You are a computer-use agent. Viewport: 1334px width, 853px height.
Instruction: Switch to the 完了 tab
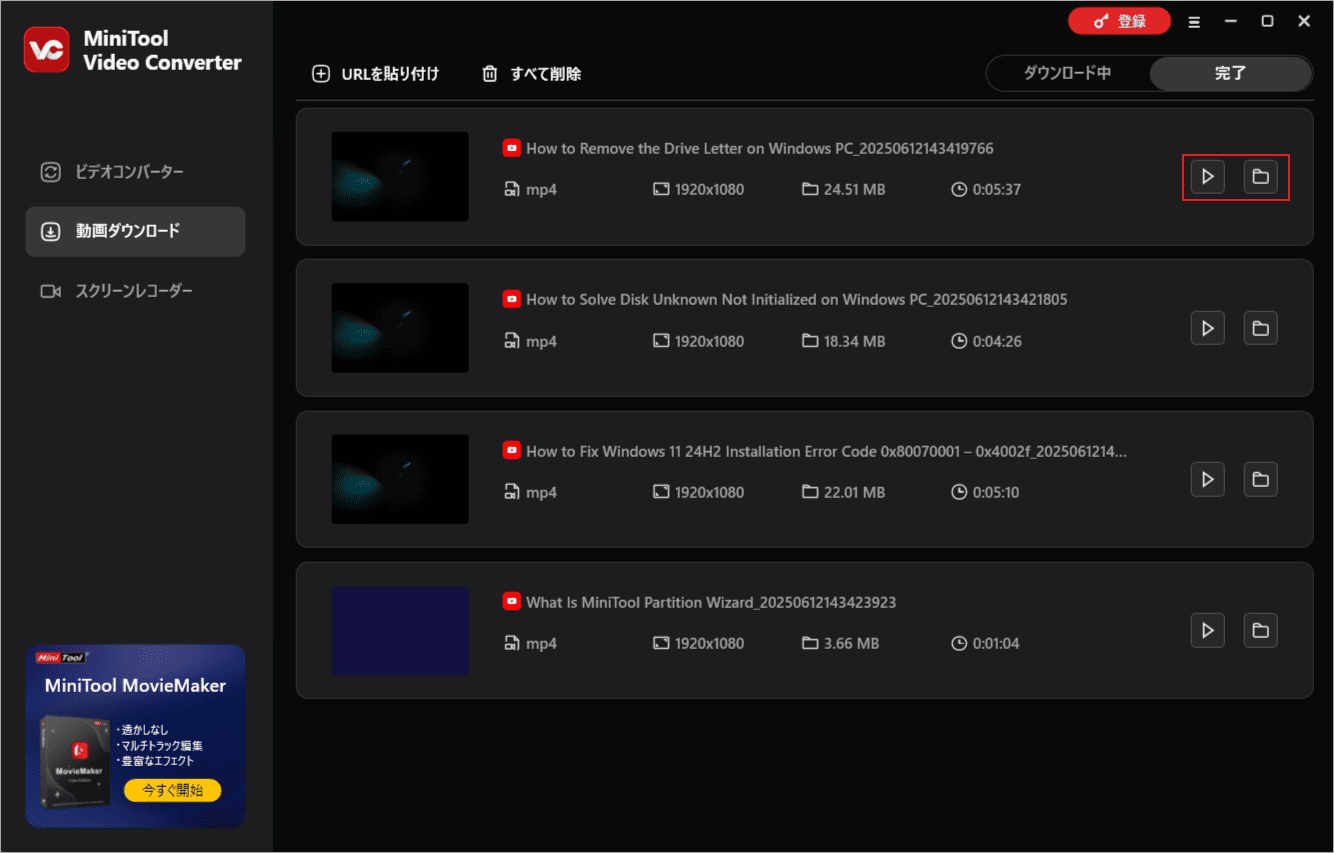1230,73
